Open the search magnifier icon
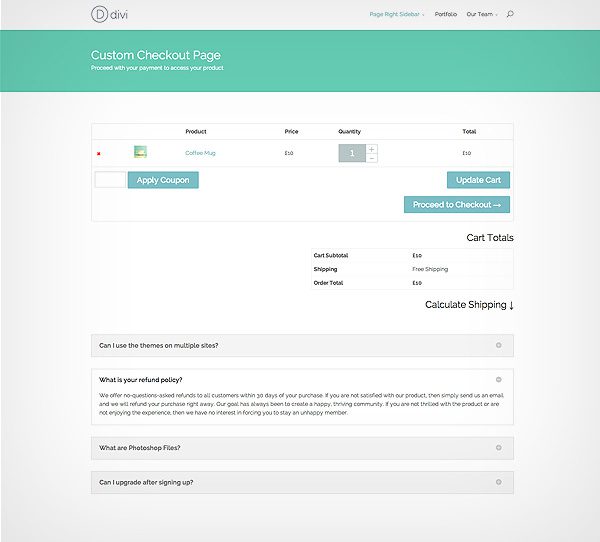The width and height of the screenshot is (600, 542). 510,14
